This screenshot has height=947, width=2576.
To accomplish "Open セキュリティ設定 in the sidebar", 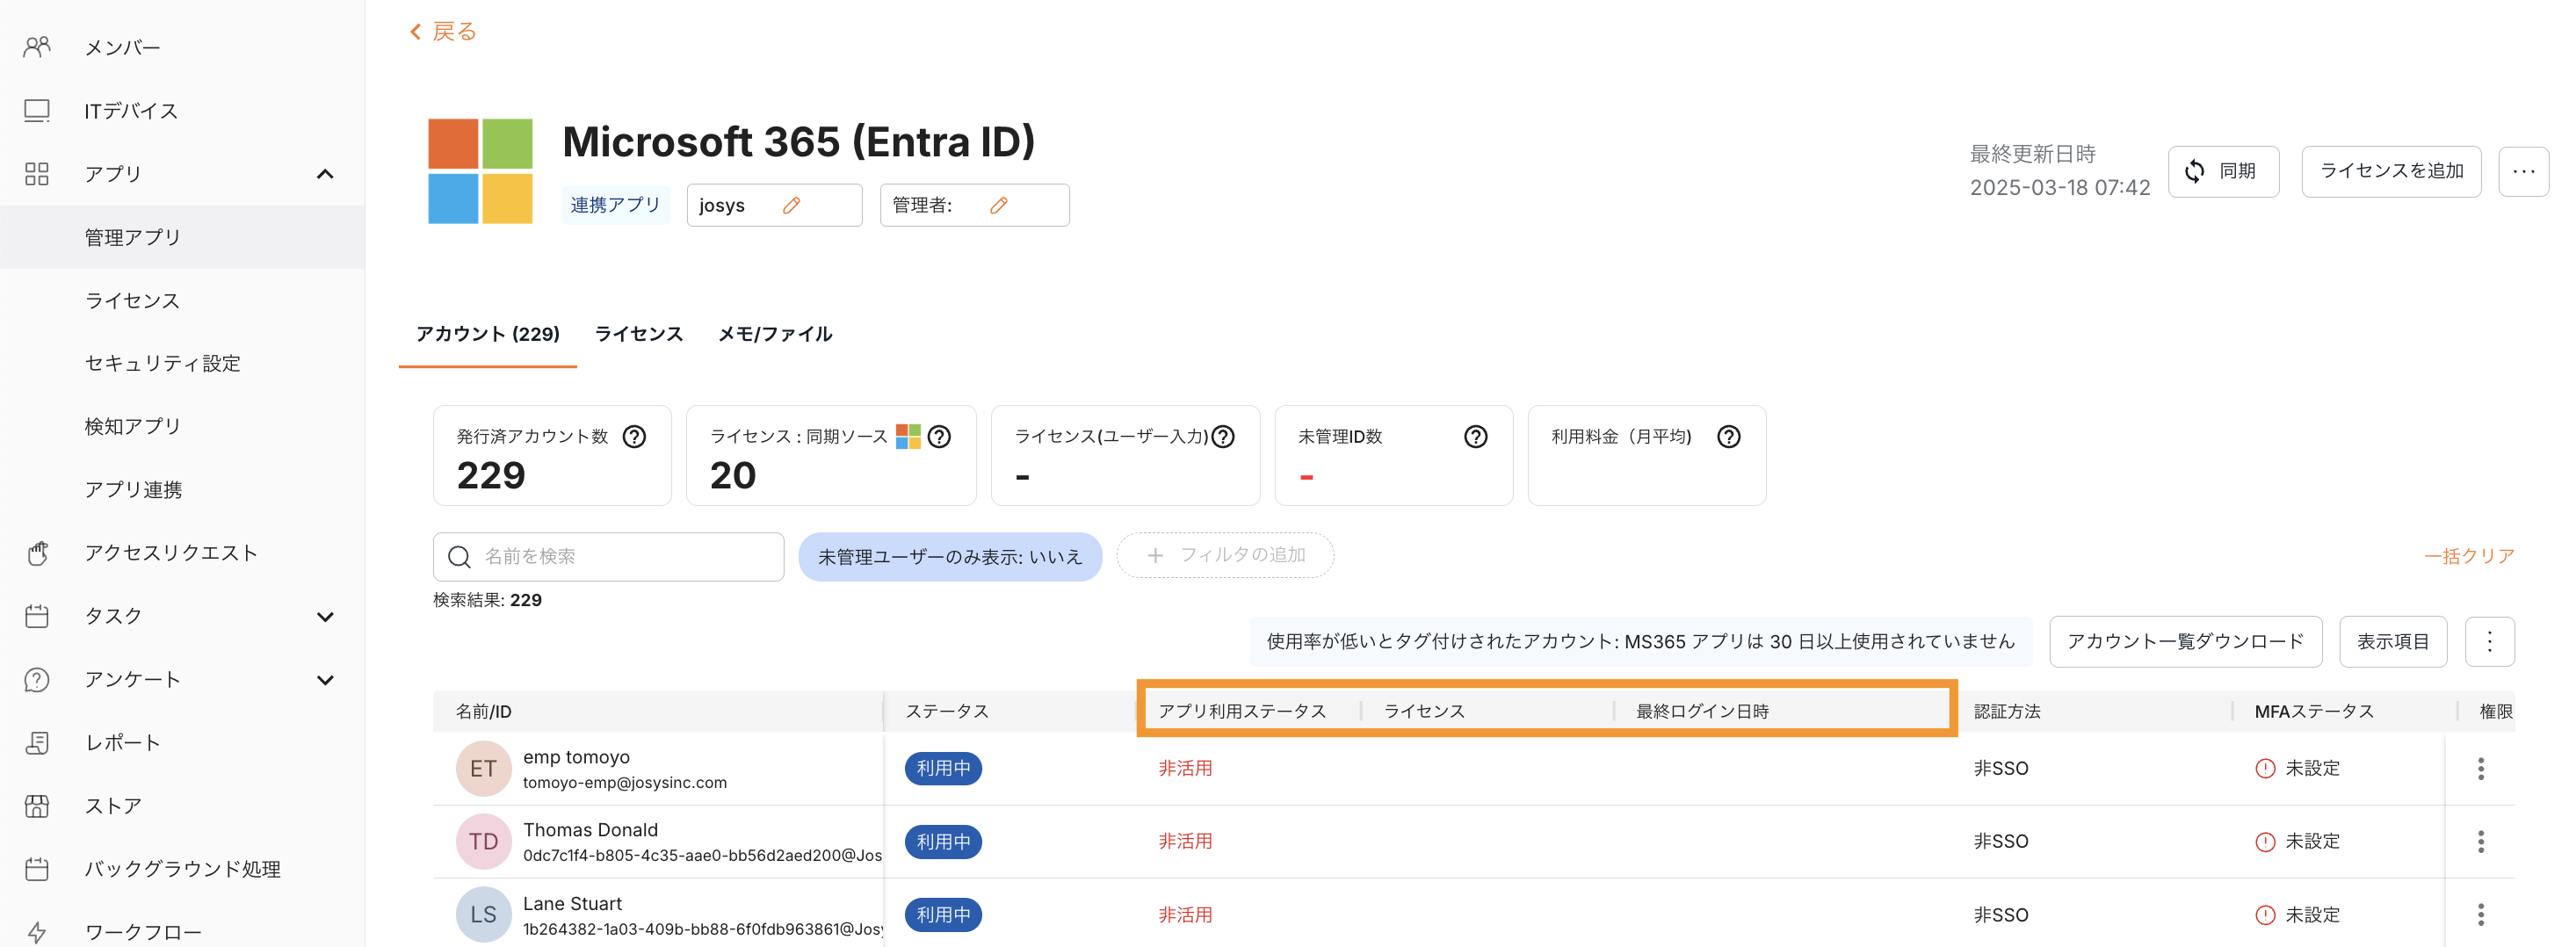I will point(162,363).
